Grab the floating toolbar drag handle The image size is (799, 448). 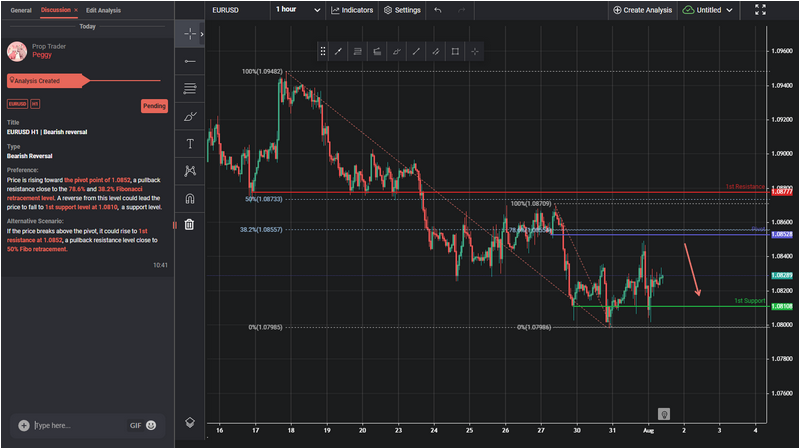point(323,51)
